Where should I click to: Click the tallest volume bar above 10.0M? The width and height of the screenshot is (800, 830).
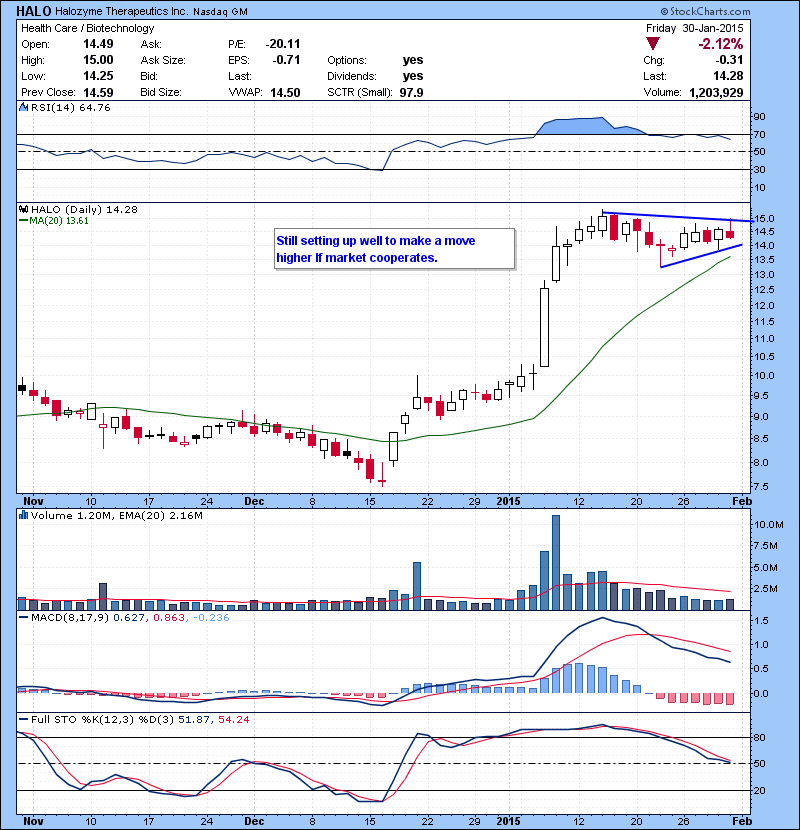tap(556, 562)
